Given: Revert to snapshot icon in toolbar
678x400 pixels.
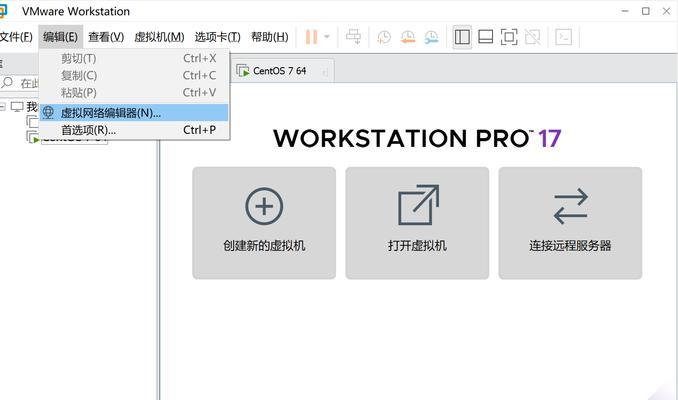Looking at the screenshot, I should [408, 37].
